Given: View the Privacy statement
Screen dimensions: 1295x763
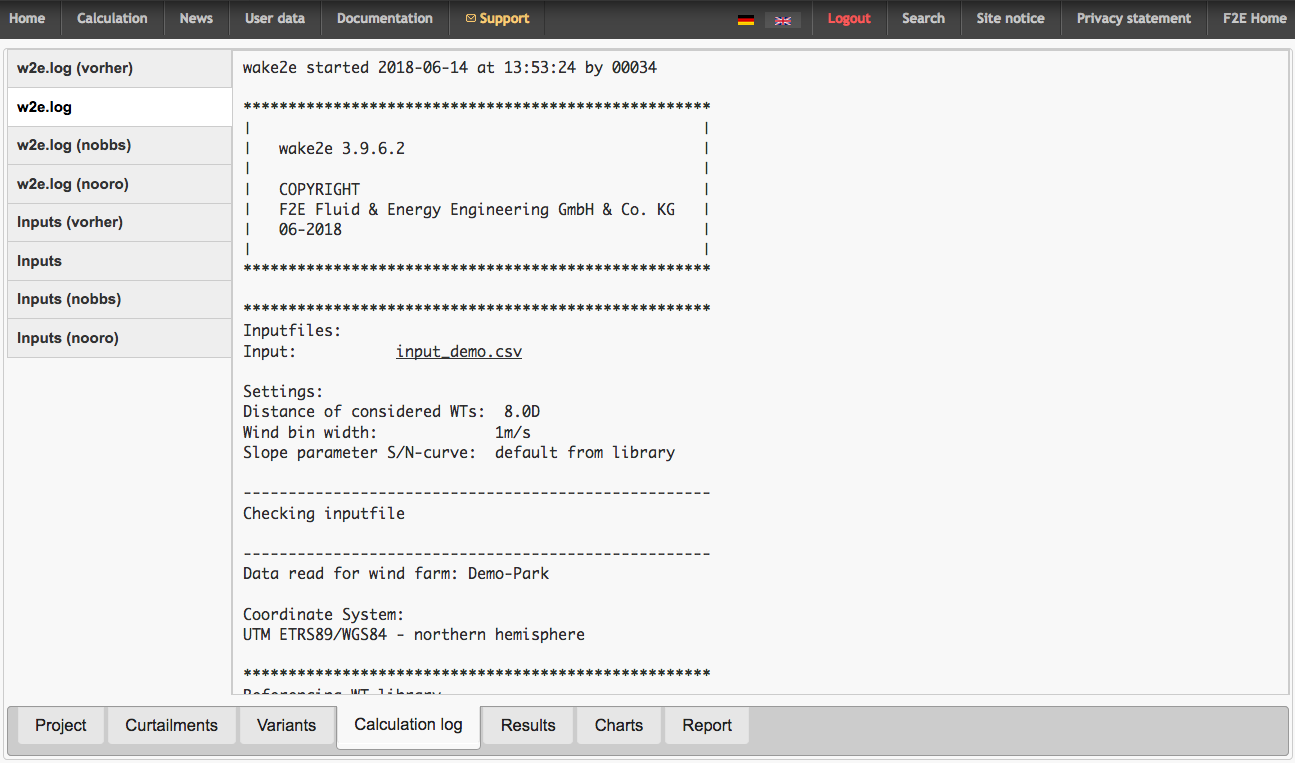Looking at the screenshot, I should [1133, 19].
